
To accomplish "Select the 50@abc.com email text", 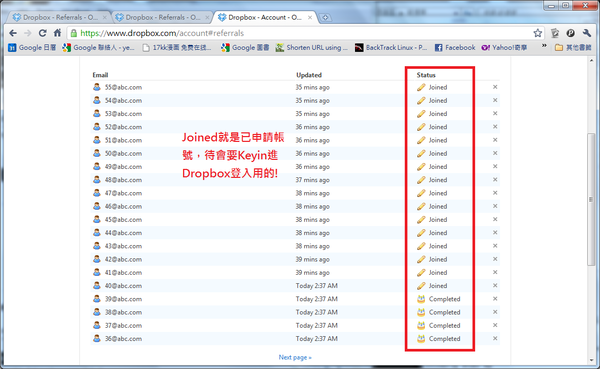I will click(123, 153).
